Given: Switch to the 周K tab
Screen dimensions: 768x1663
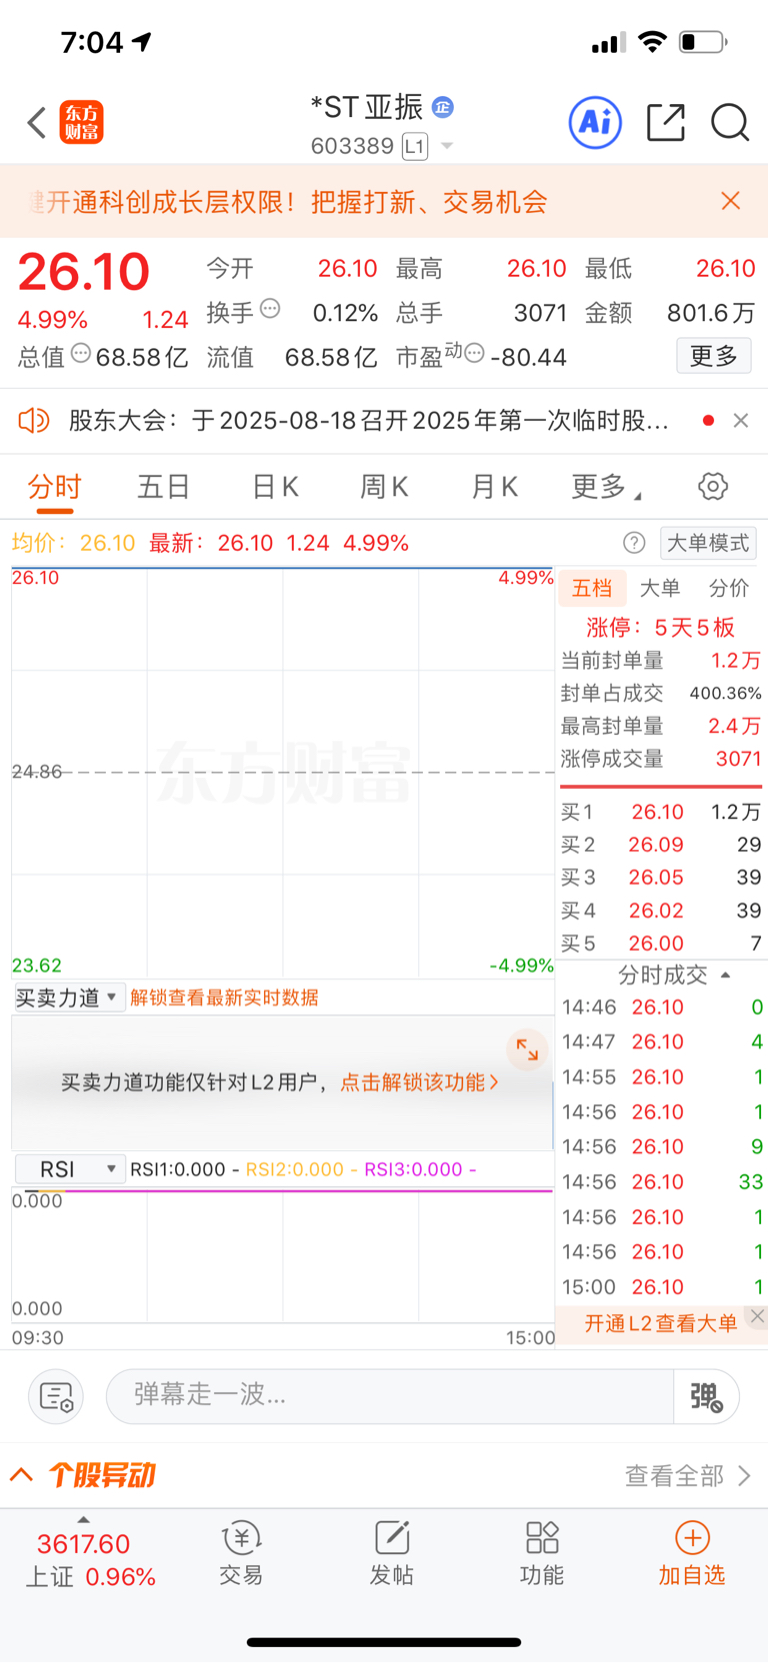Looking at the screenshot, I should 384,487.
